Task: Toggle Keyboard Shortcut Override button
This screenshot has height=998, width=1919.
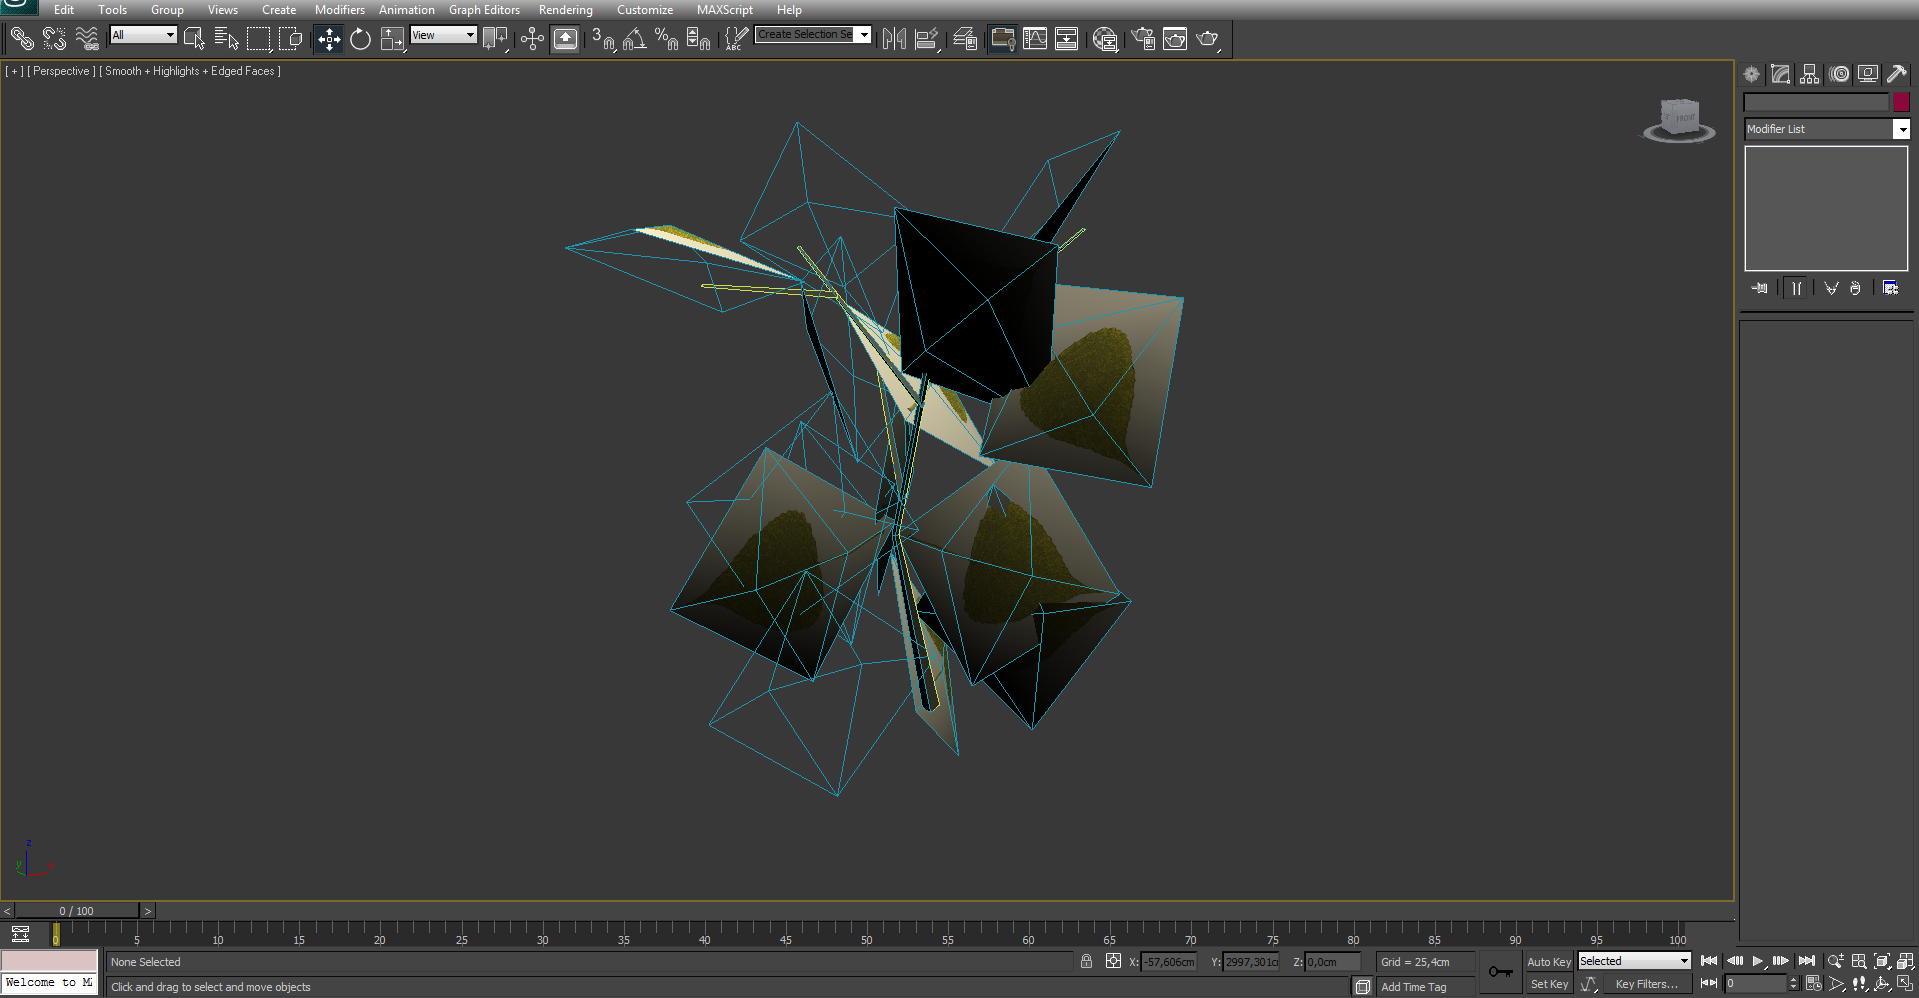Action: pos(565,39)
